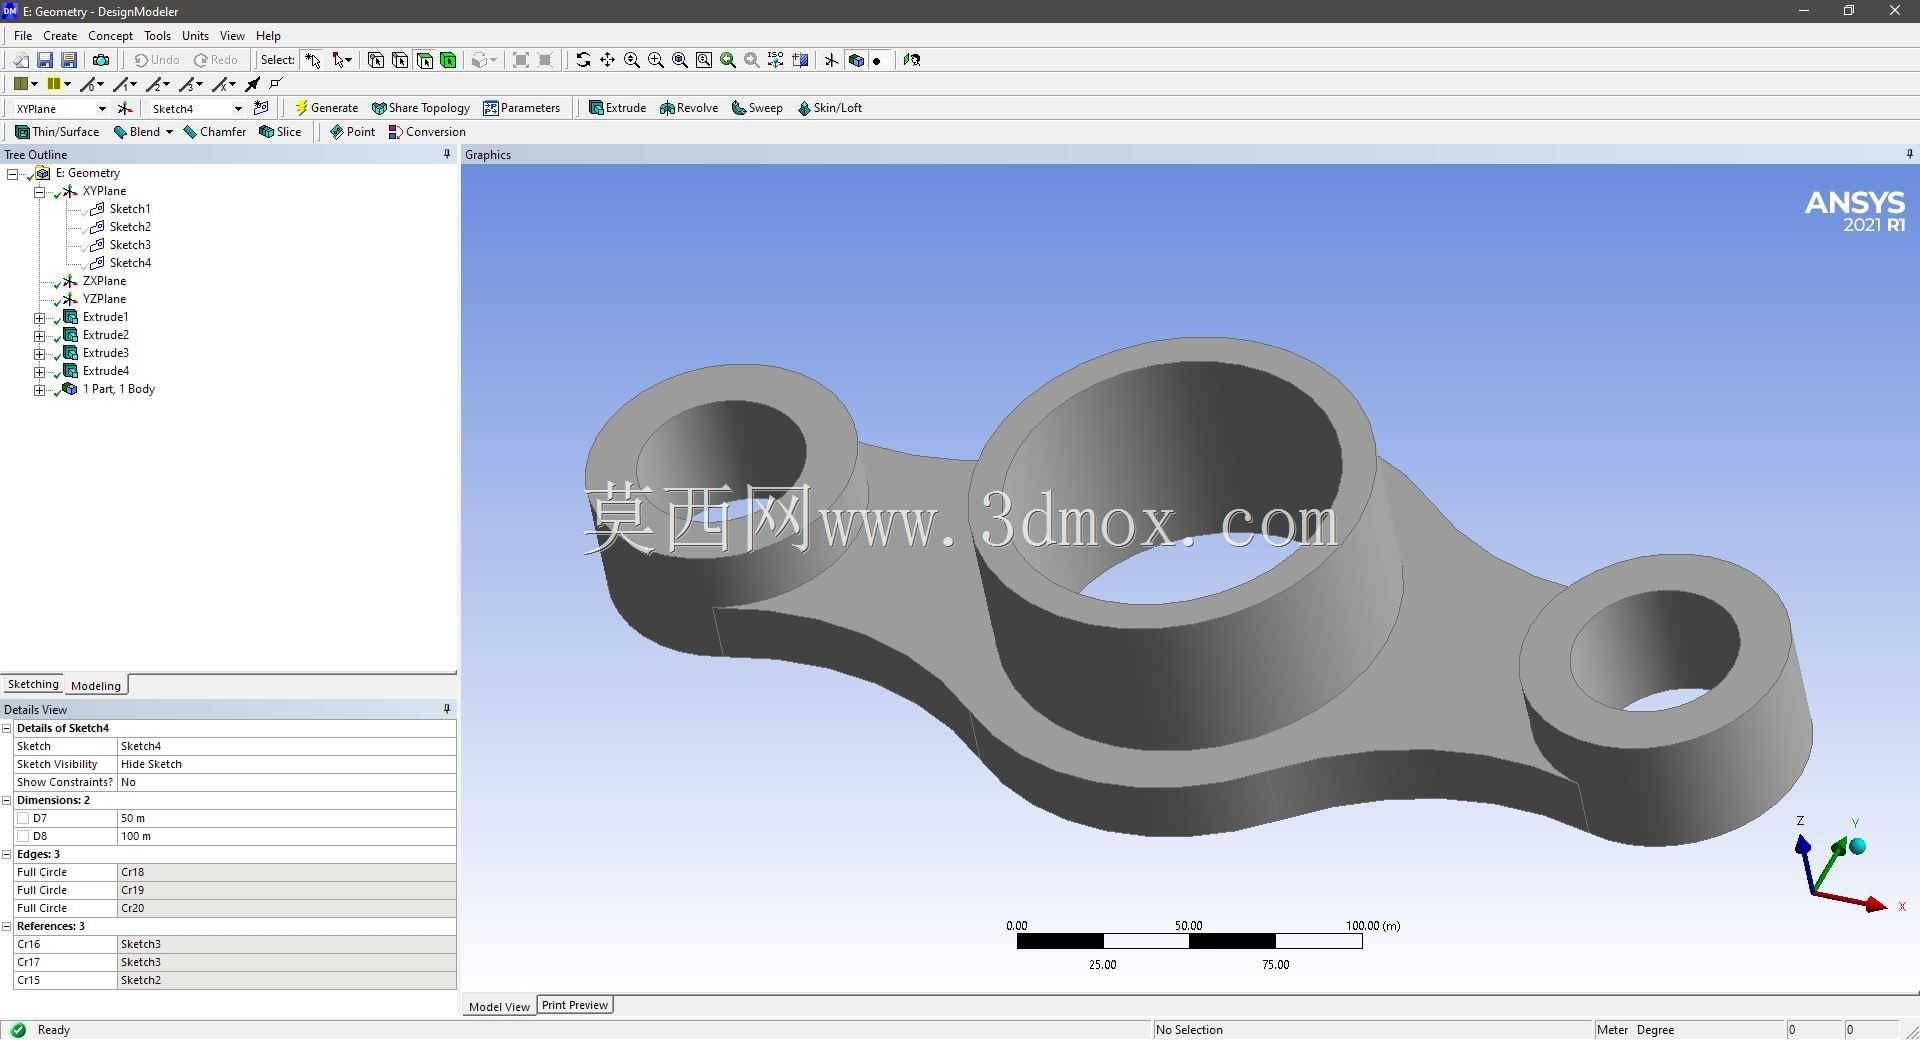Click the Look At Face/Plane/Sketch icon
Image resolution: width=1920 pixels, height=1040 pixels.
[911, 60]
